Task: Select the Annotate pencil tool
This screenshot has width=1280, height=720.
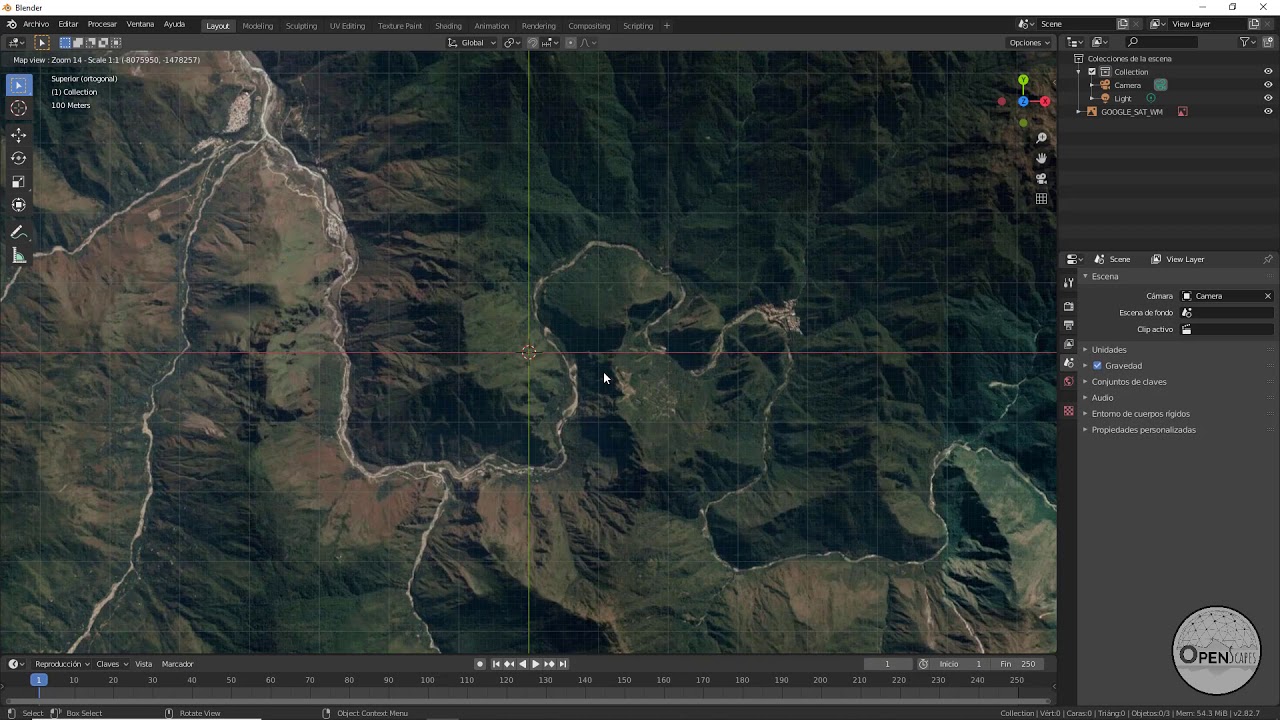Action: click(x=18, y=232)
